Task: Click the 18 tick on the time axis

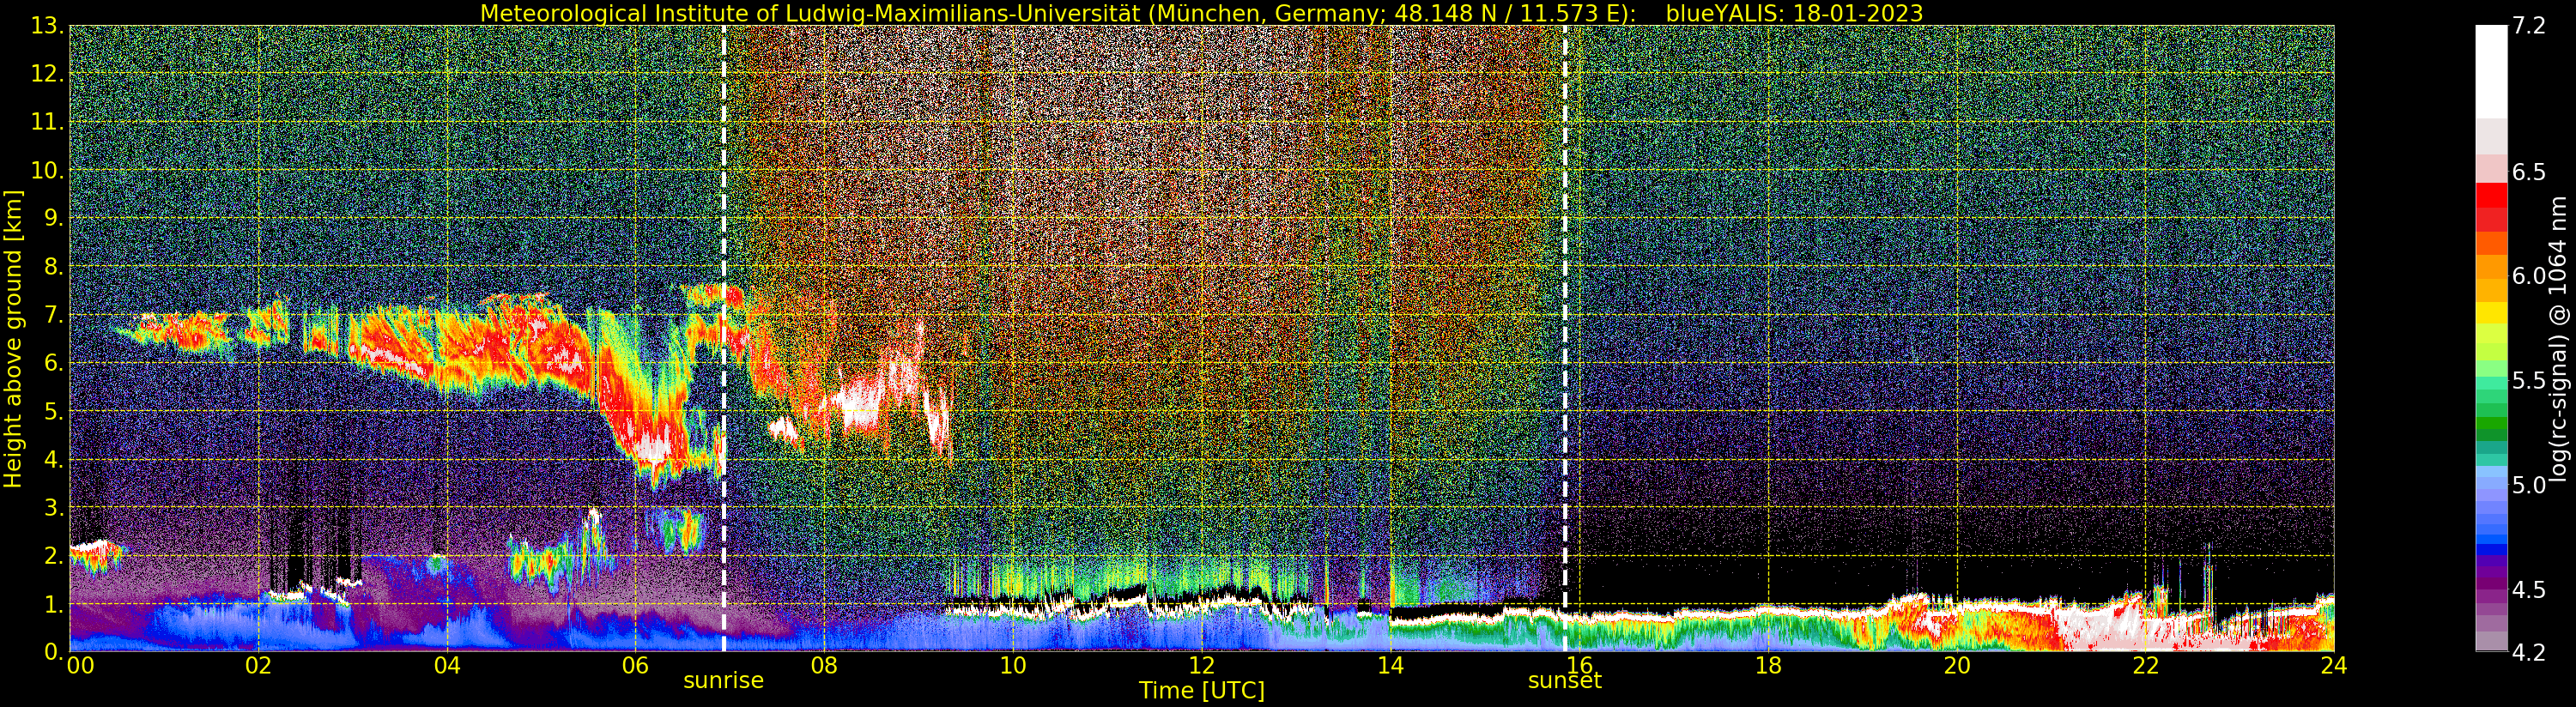Action: click(1768, 665)
